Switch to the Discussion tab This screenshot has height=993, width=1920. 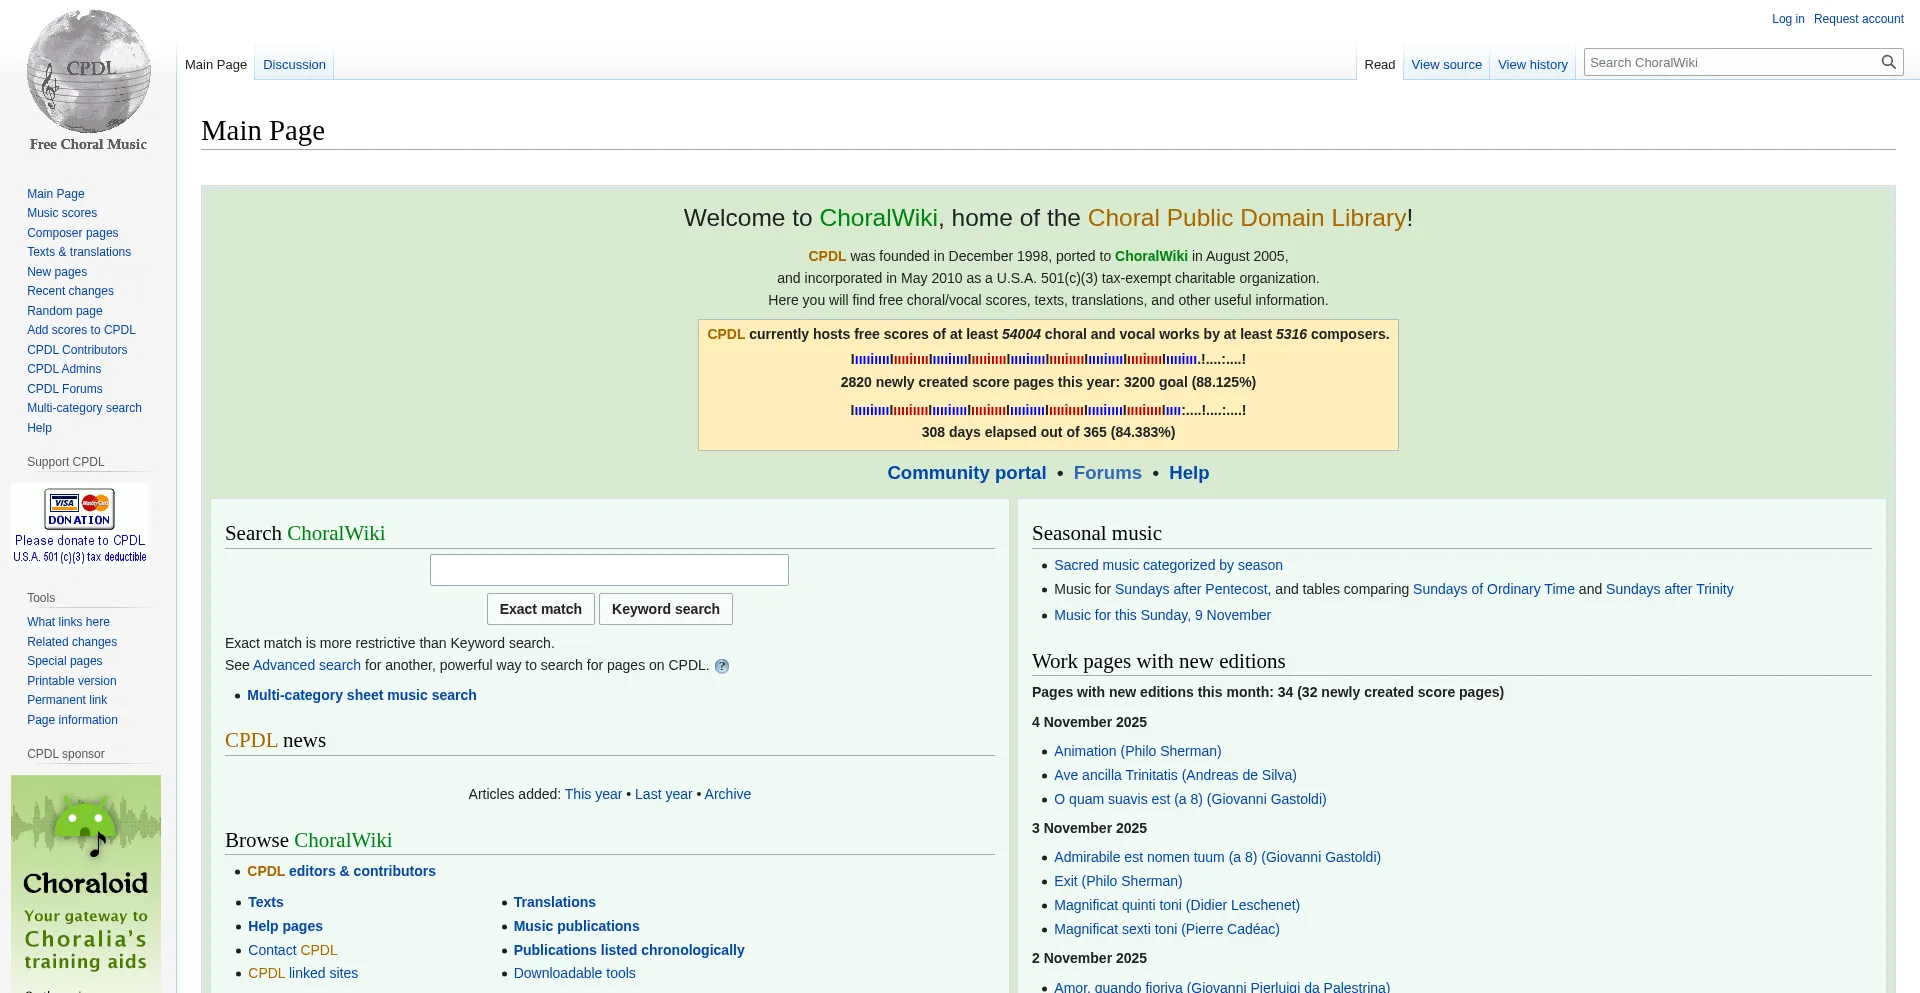(x=294, y=65)
